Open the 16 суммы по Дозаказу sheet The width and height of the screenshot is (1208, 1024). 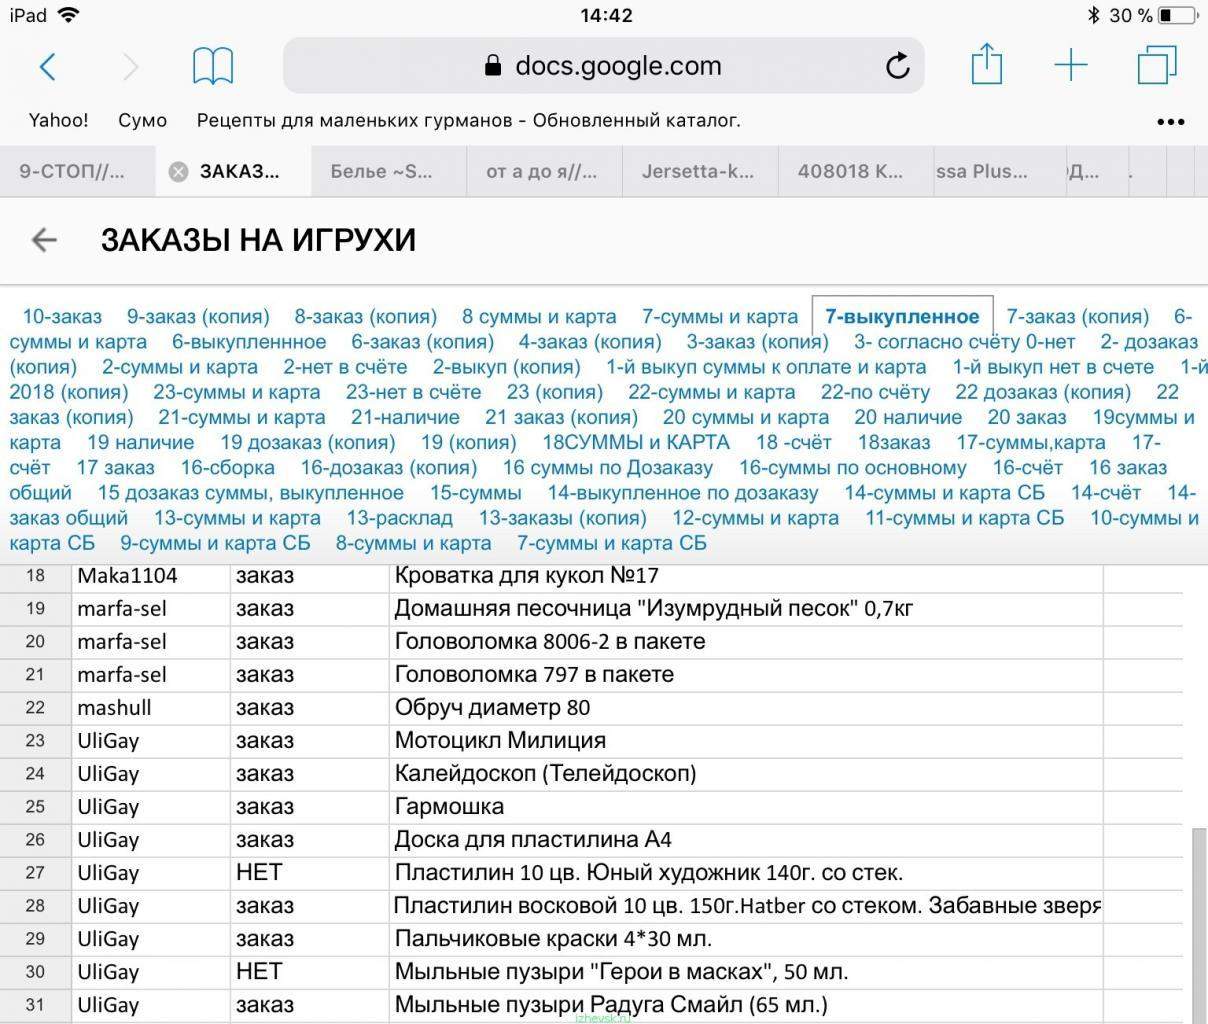point(608,467)
